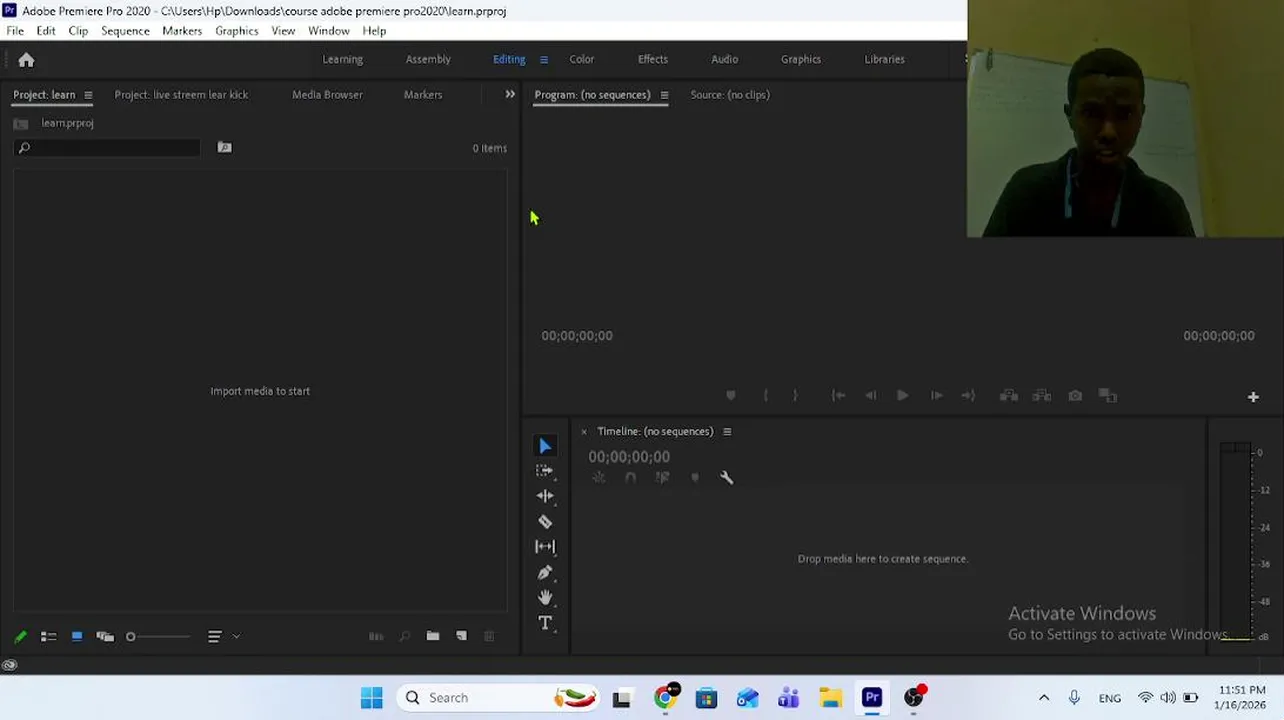Open the Timeline panel menu
1284x720 pixels.
(x=727, y=432)
